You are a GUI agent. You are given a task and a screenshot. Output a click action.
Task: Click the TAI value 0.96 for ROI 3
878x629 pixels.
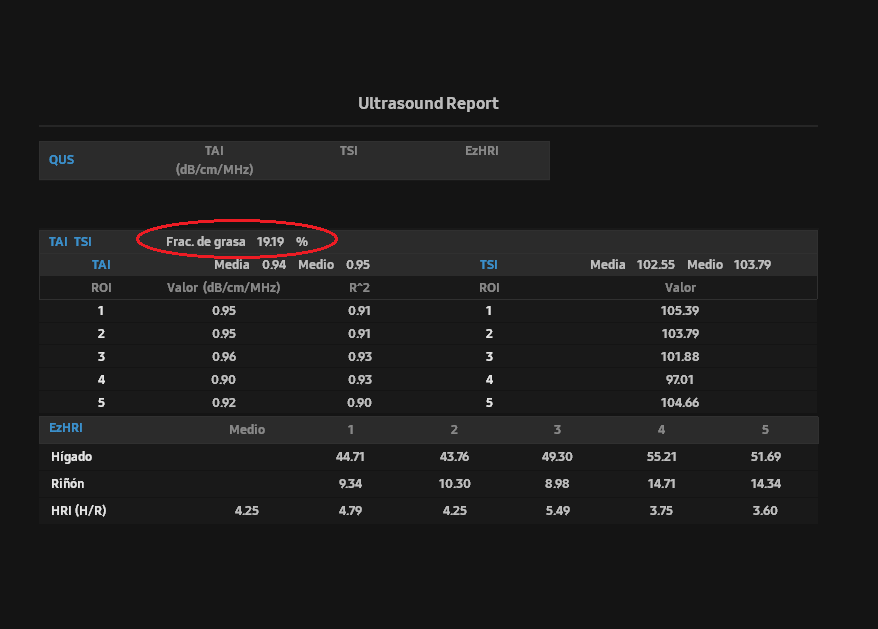tap(223, 357)
